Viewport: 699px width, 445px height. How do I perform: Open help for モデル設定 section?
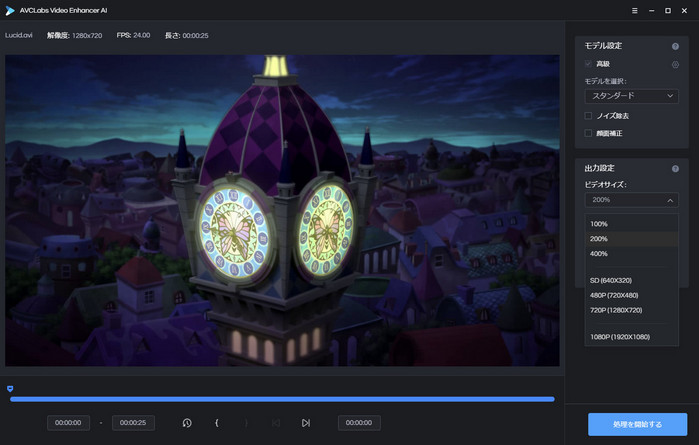(675, 46)
